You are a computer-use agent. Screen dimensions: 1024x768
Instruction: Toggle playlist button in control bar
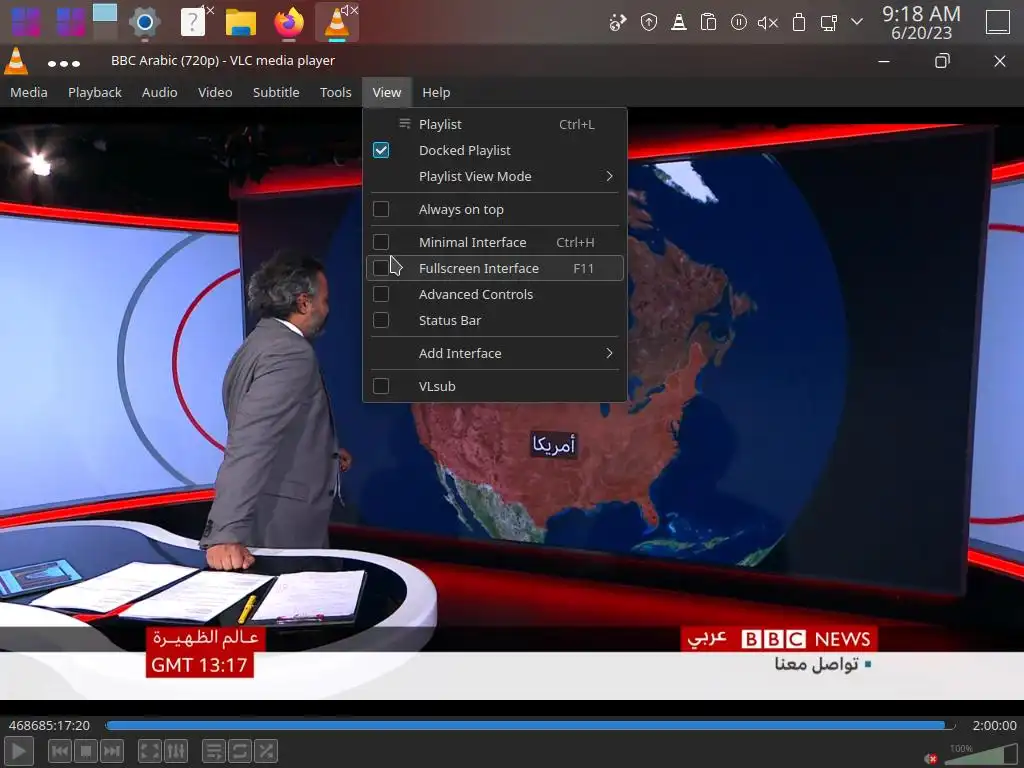click(214, 751)
